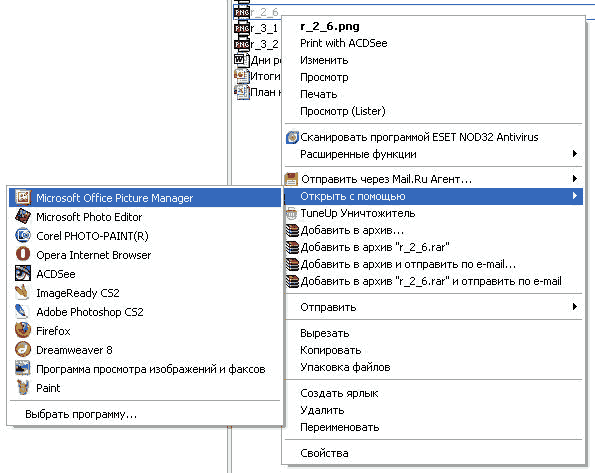Open Свойства of the file
The height and width of the screenshot is (473, 595).
coord(324,453)
